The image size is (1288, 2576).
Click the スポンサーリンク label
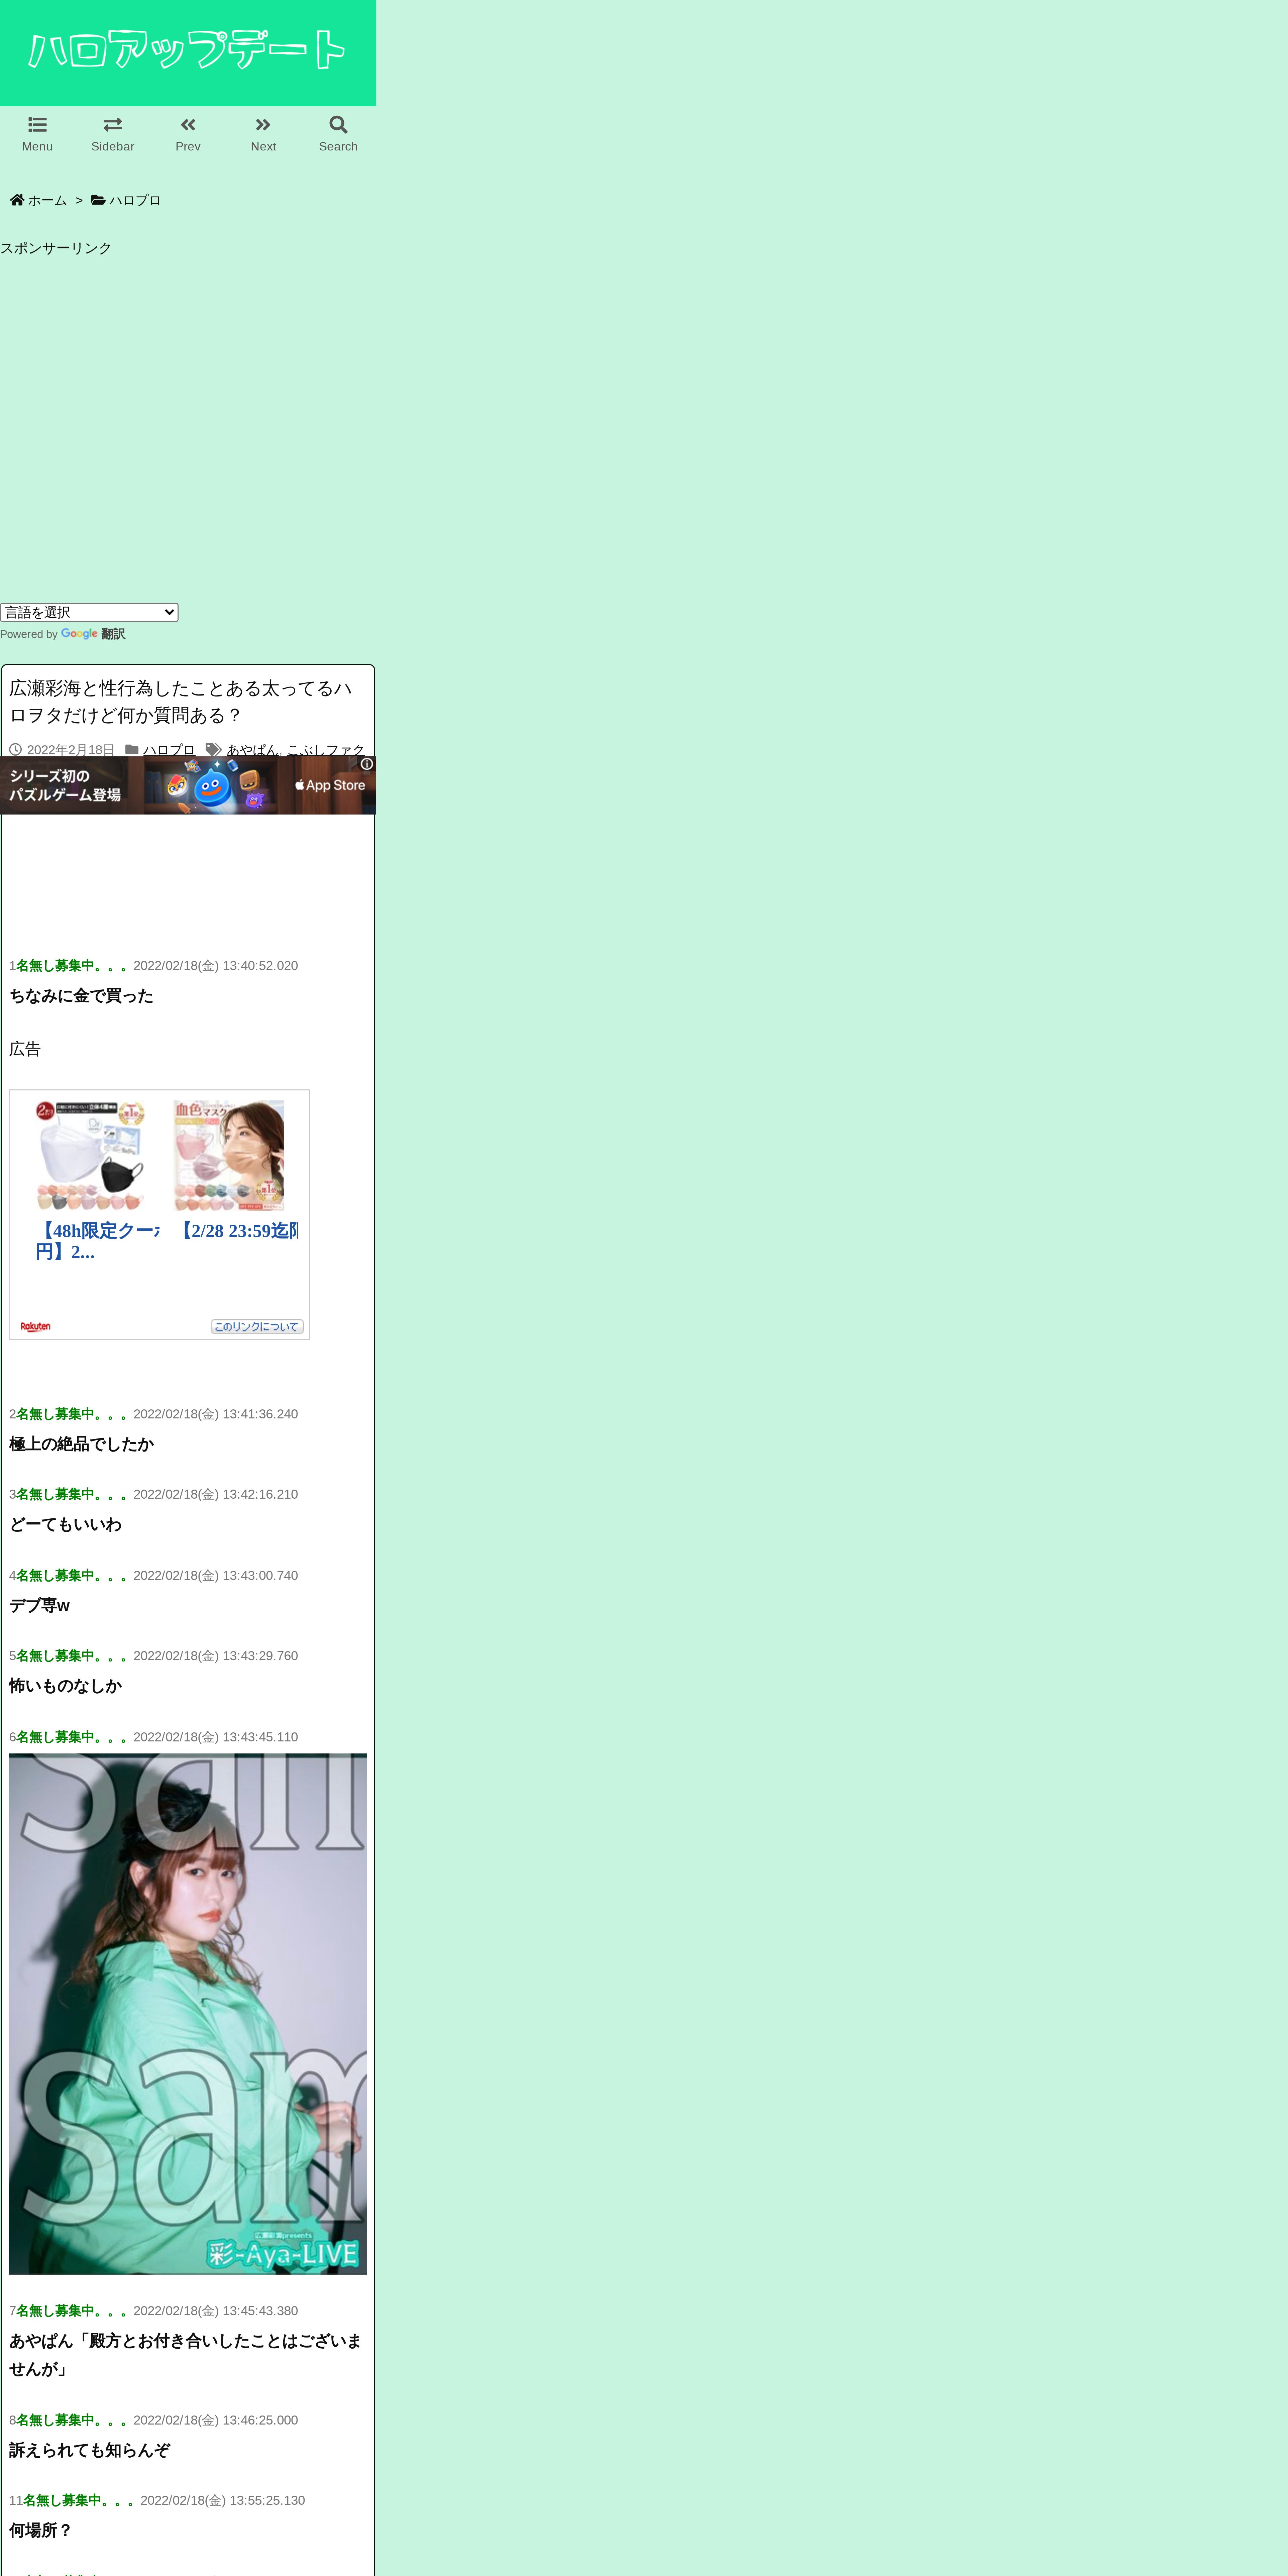point(56,248)
